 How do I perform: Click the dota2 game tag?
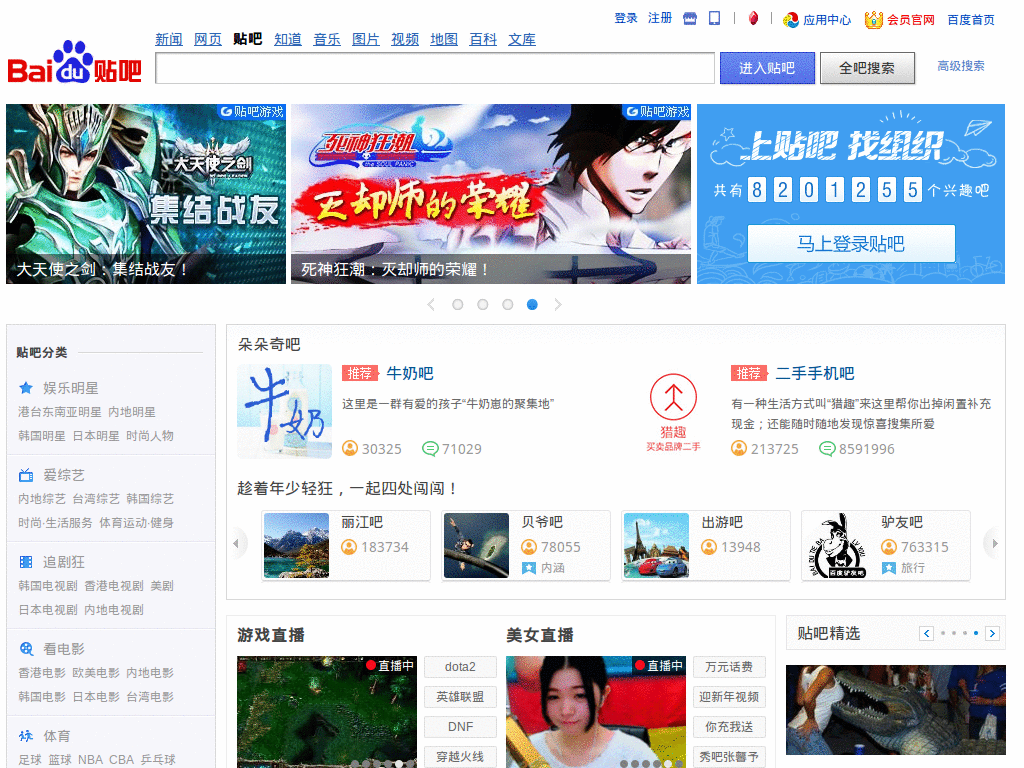[x=460, y=667]
